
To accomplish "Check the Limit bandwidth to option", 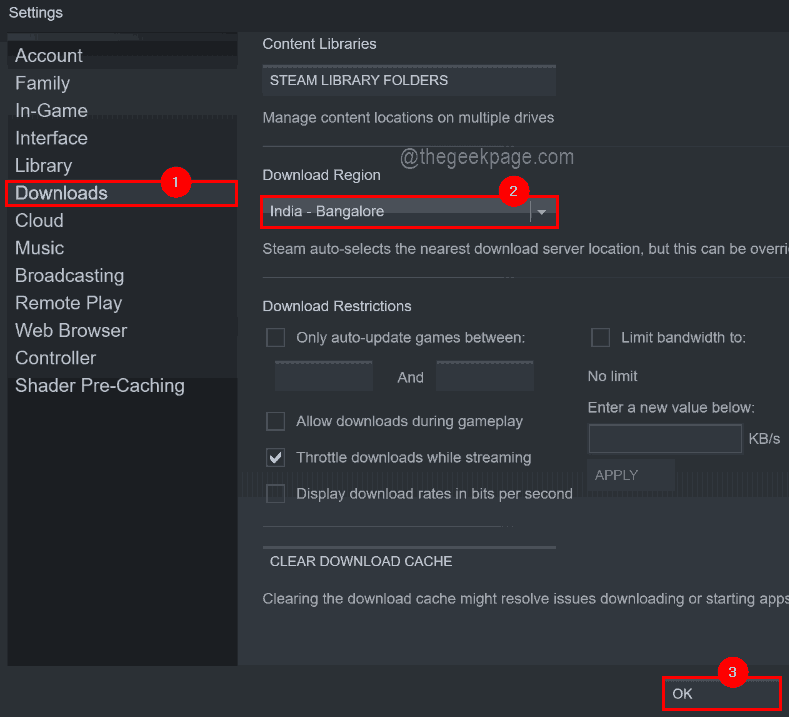I will [600, 338].
